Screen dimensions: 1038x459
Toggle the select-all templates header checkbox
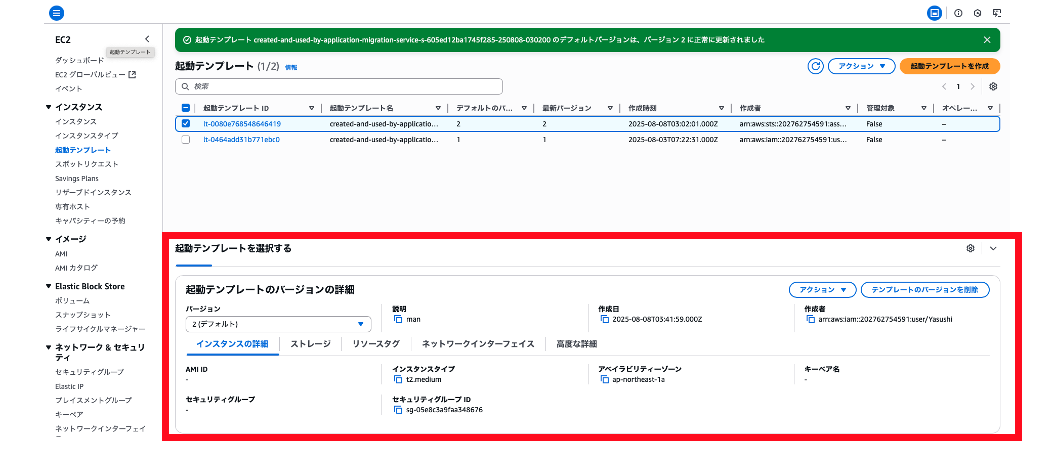[x=186, y=108]
